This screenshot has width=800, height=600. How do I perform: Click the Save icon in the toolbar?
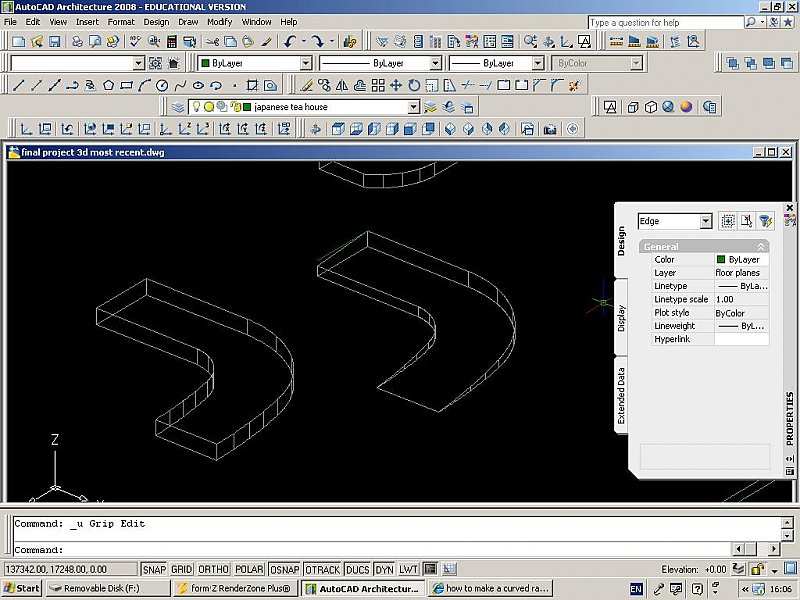pos(54,41)
